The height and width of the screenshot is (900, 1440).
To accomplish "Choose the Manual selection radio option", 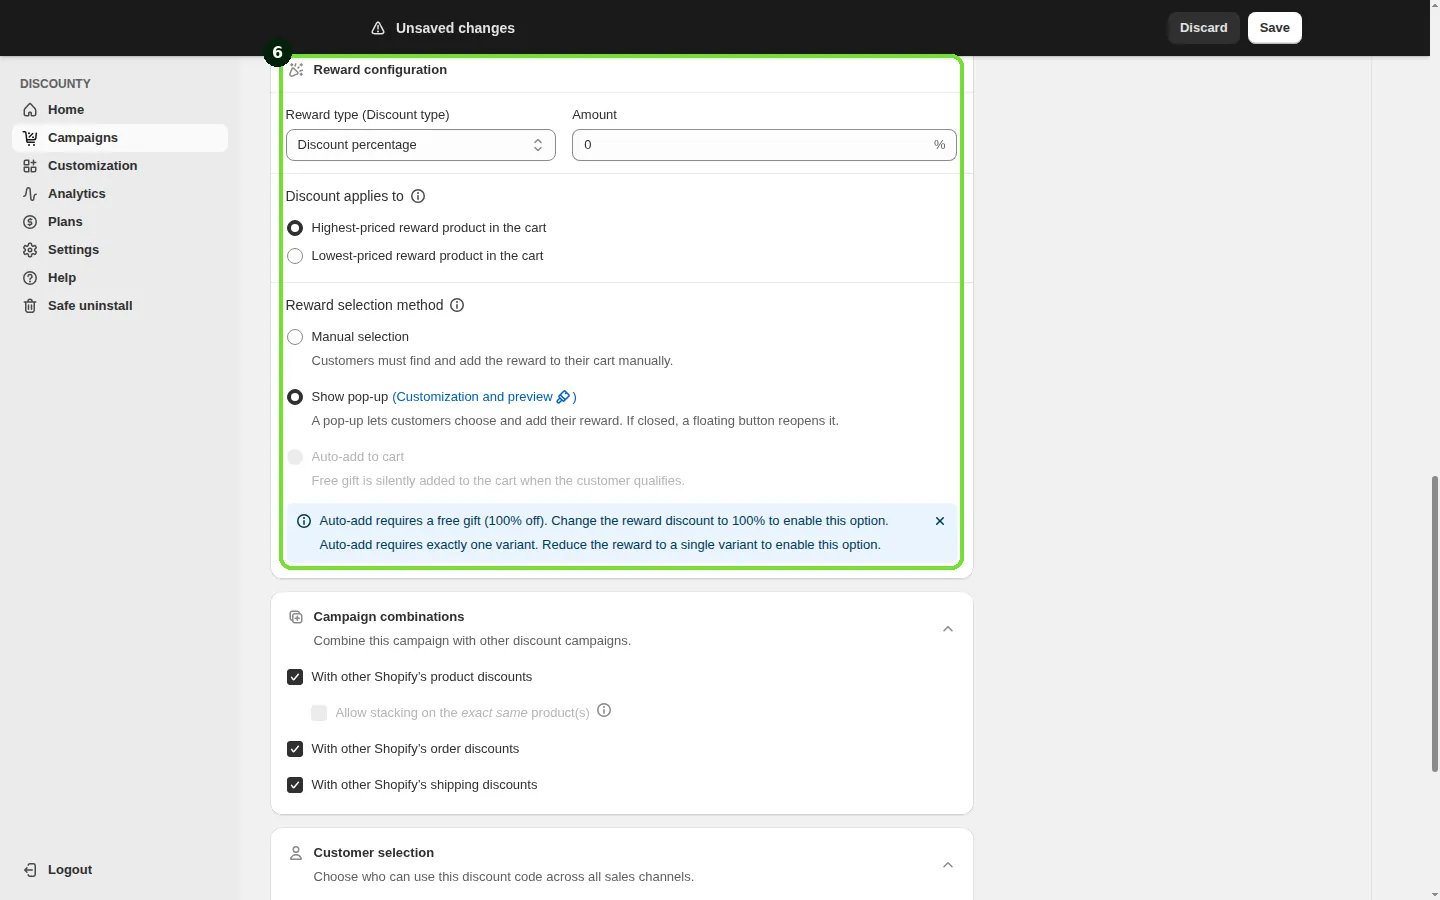I will (x=295, y=337).
